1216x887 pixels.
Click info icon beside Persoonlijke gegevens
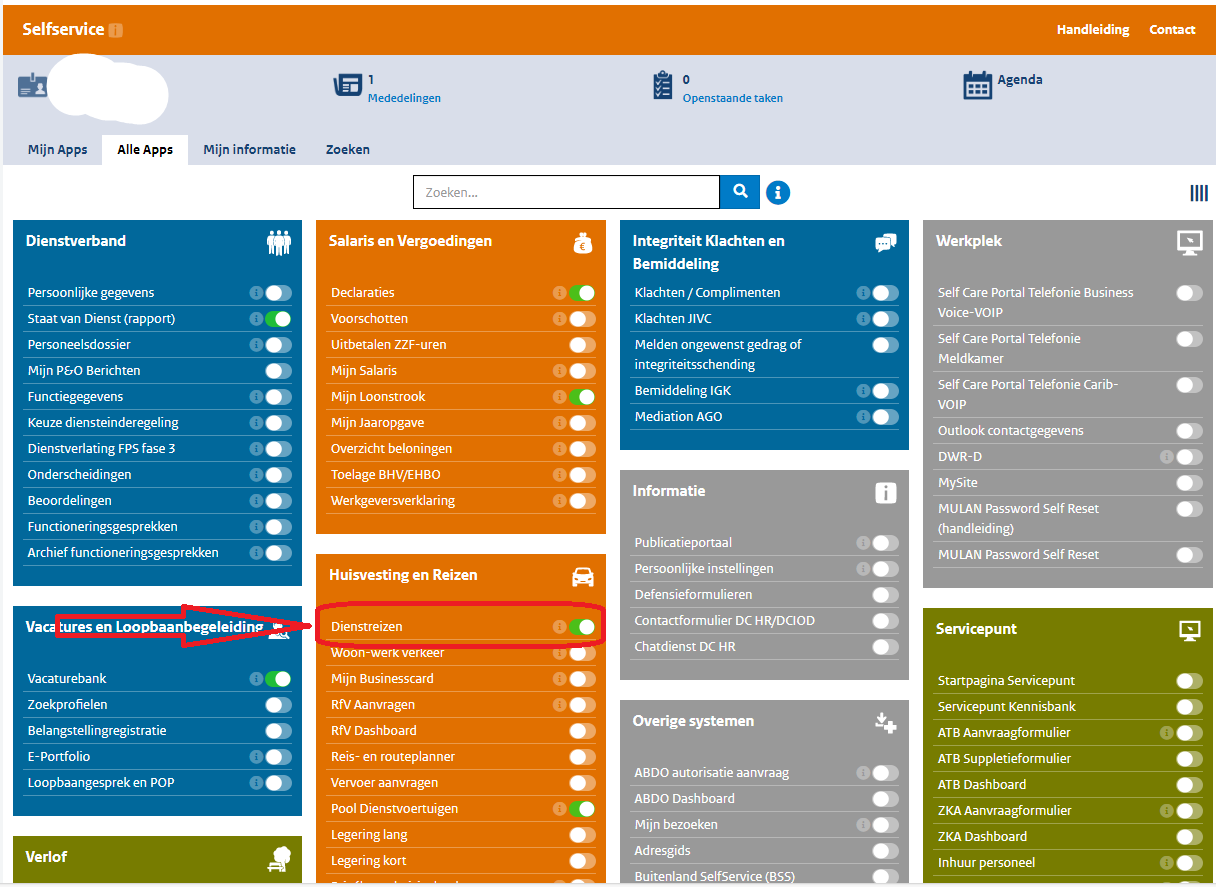click(x=256, y=293)
